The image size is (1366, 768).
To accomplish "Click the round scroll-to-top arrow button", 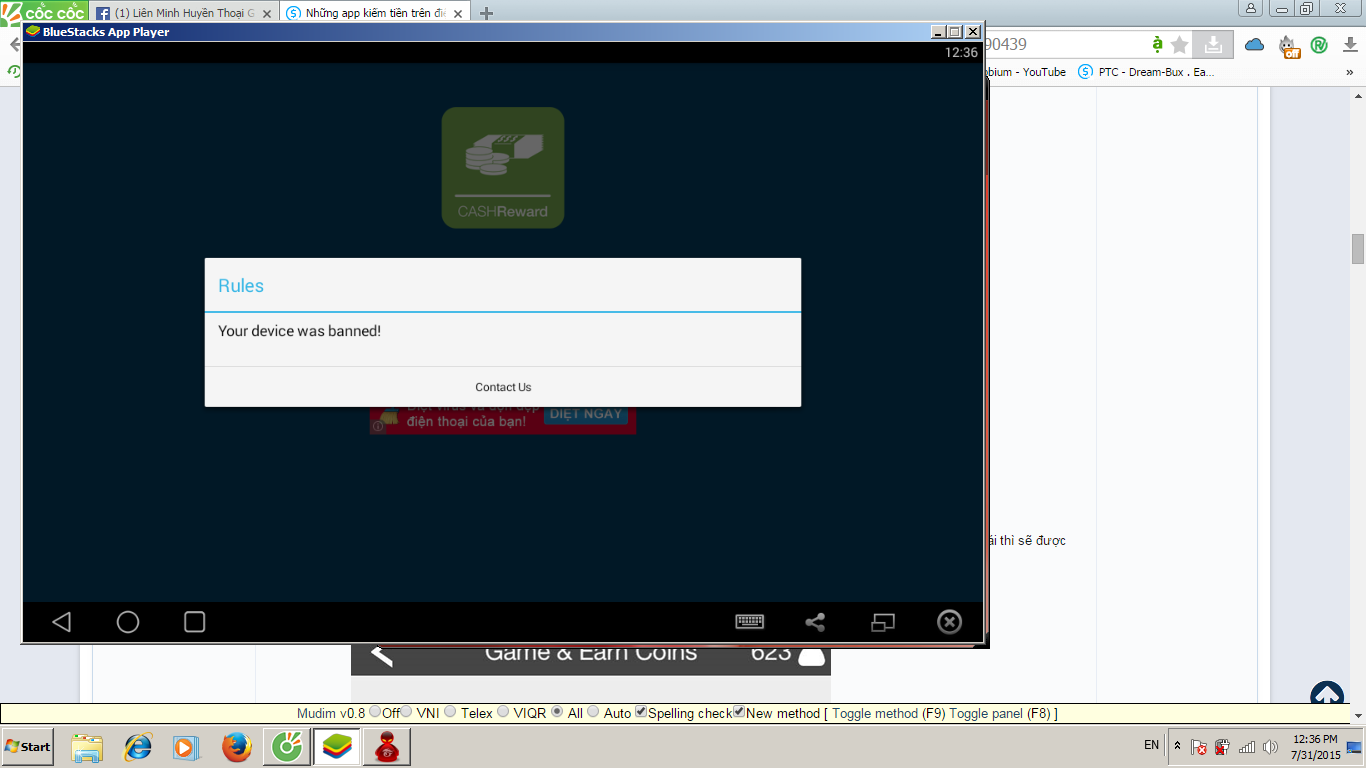I will 1327,697.
